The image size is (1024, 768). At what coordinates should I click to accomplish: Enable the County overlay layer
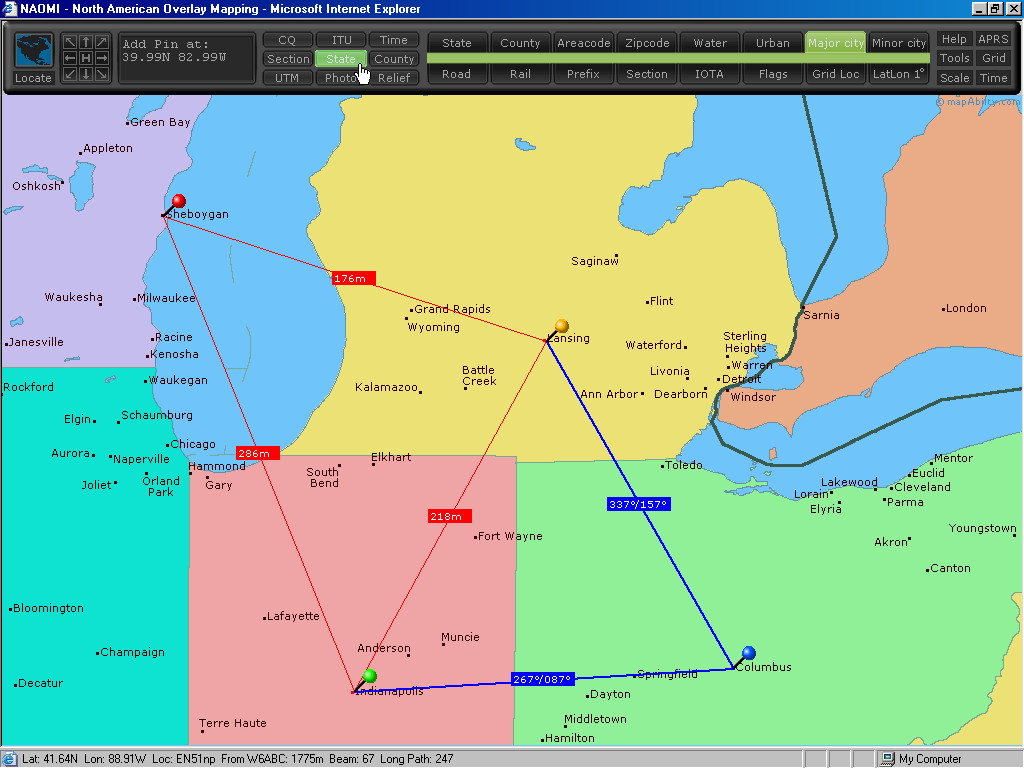click(520, 42)
